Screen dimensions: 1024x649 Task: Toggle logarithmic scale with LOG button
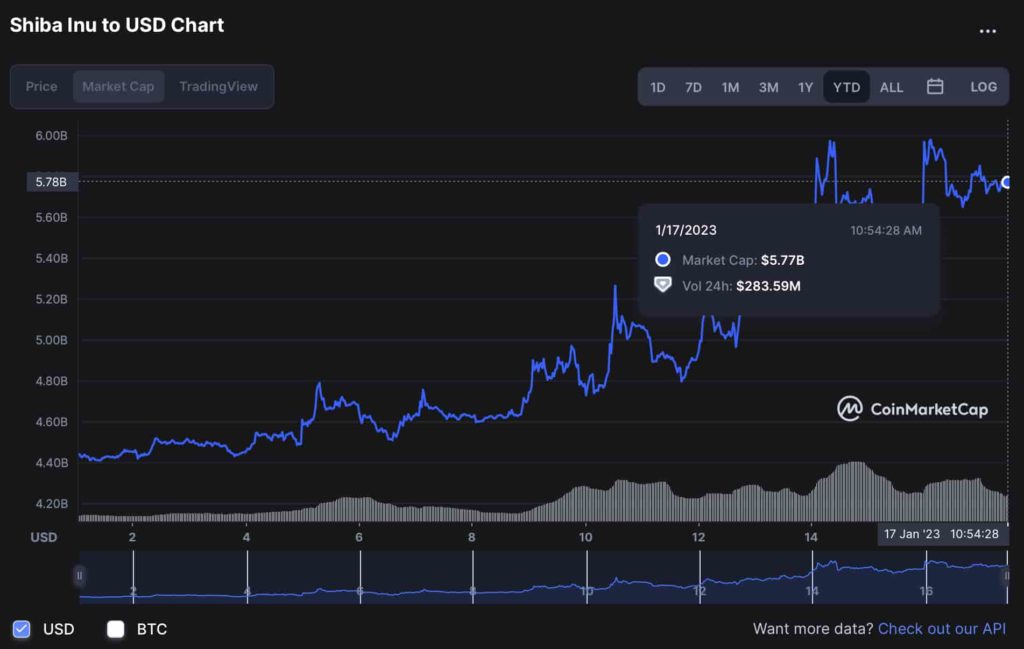[983, 87]
